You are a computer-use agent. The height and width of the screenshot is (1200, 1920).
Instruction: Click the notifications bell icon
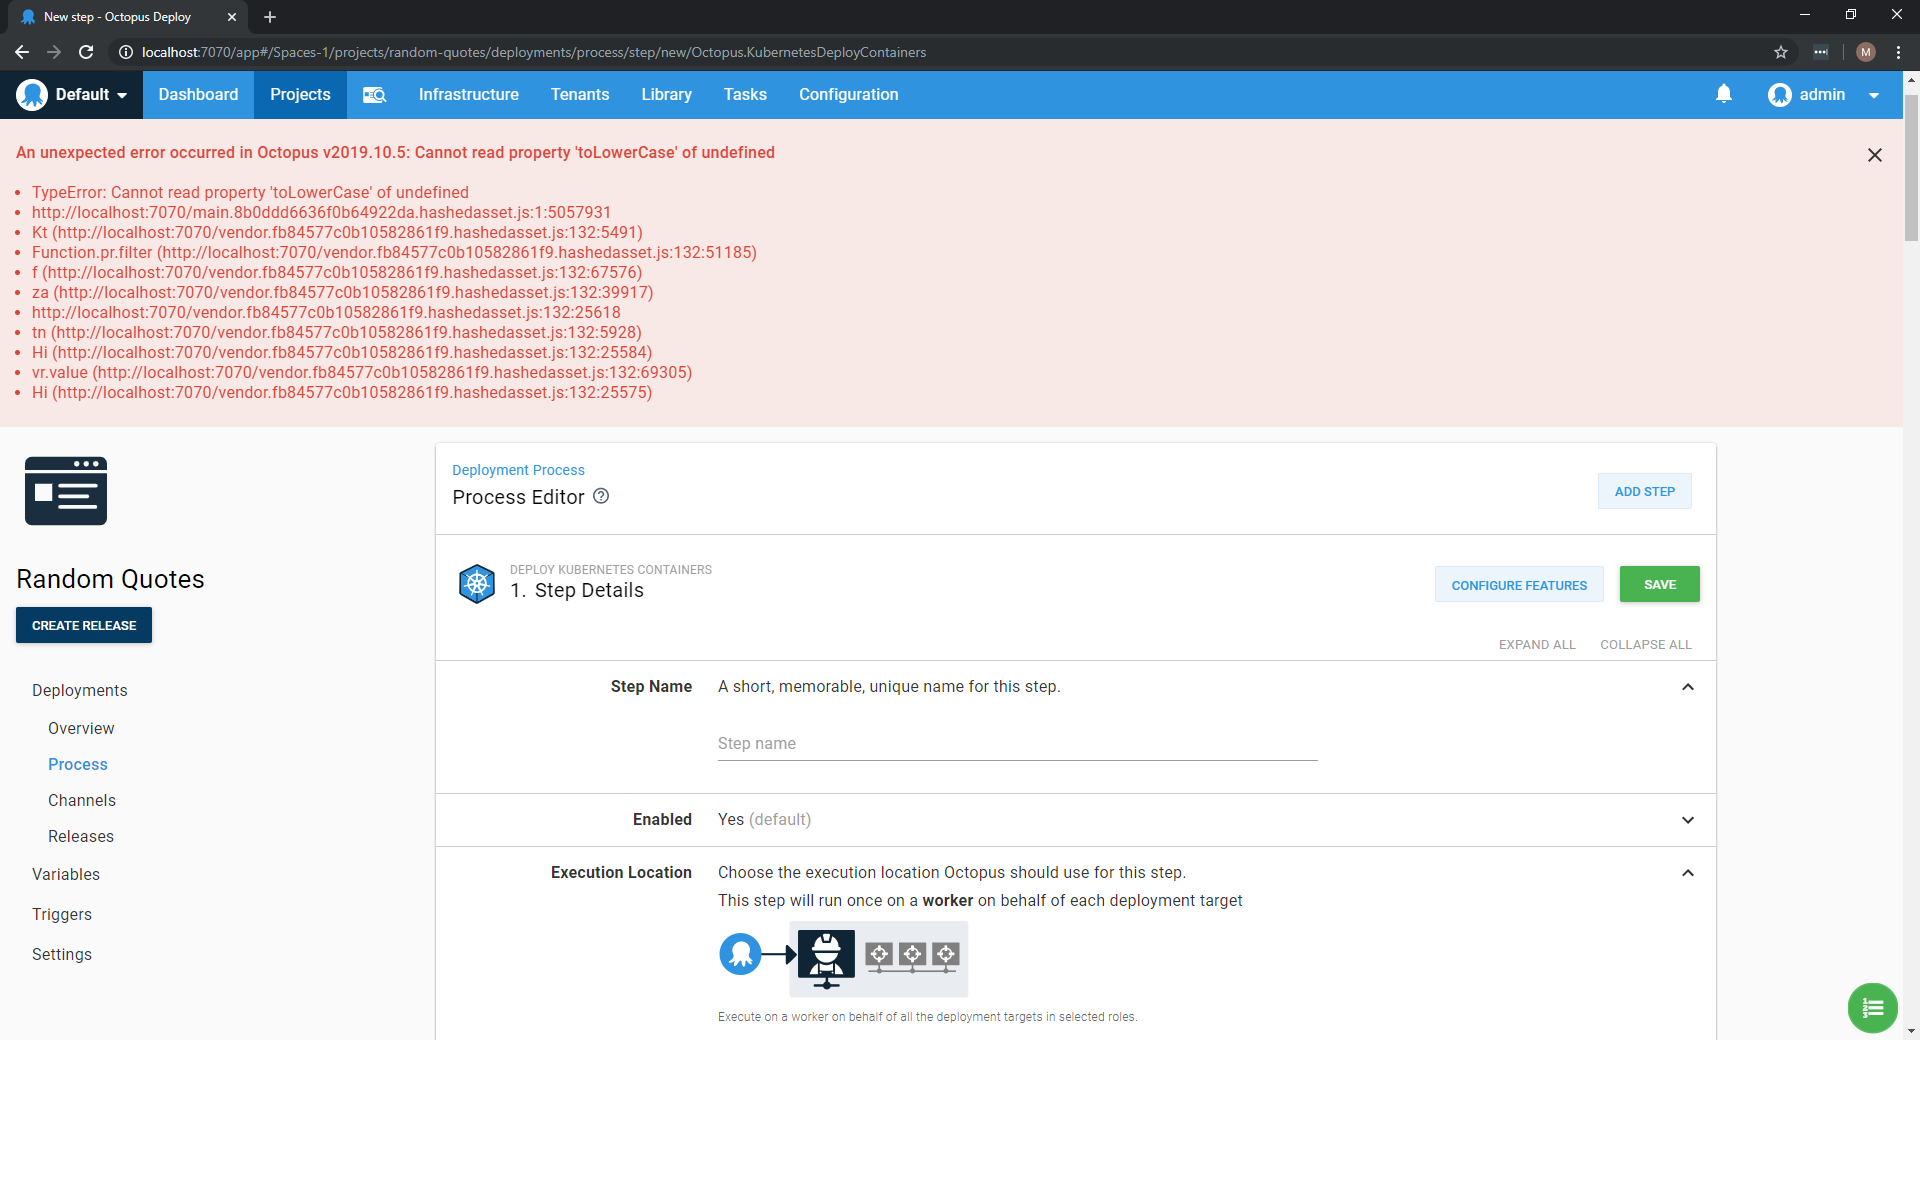(x=1724, y=94)
